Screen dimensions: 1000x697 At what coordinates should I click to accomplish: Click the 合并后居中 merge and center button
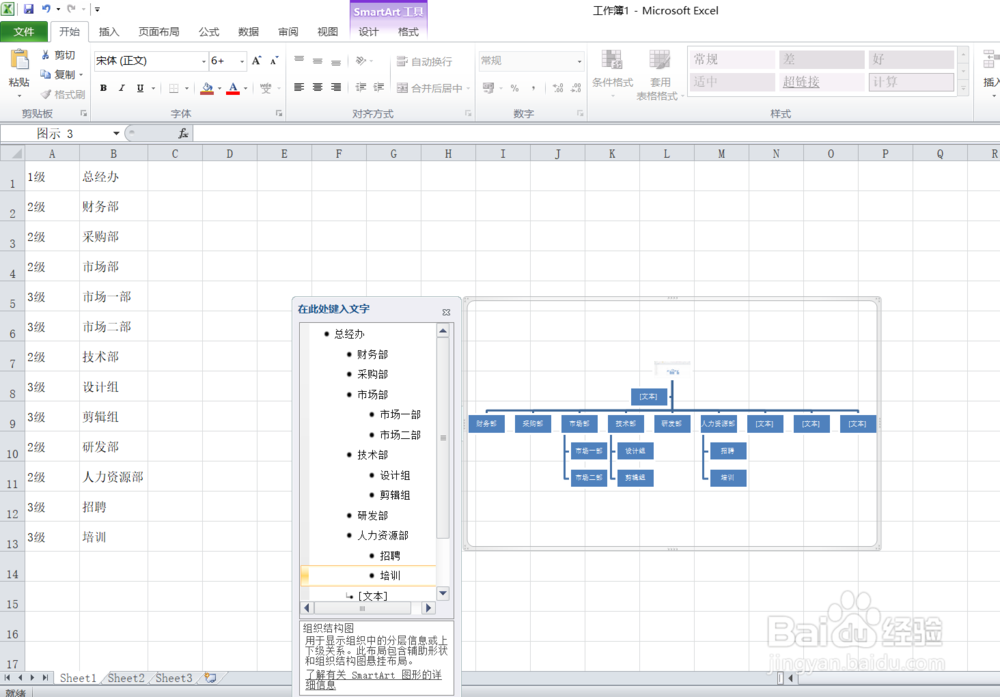point(429,88)
